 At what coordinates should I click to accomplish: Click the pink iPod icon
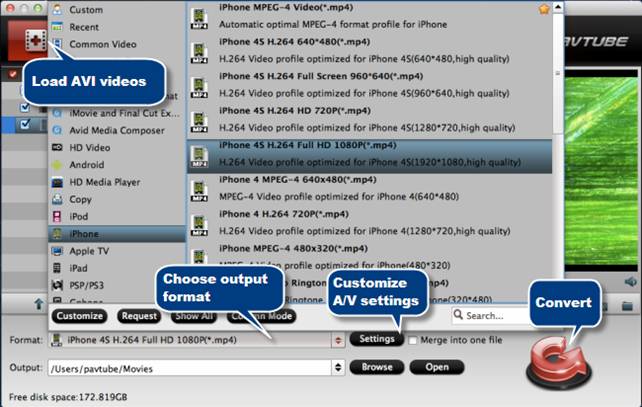click(x=57, y=217)
